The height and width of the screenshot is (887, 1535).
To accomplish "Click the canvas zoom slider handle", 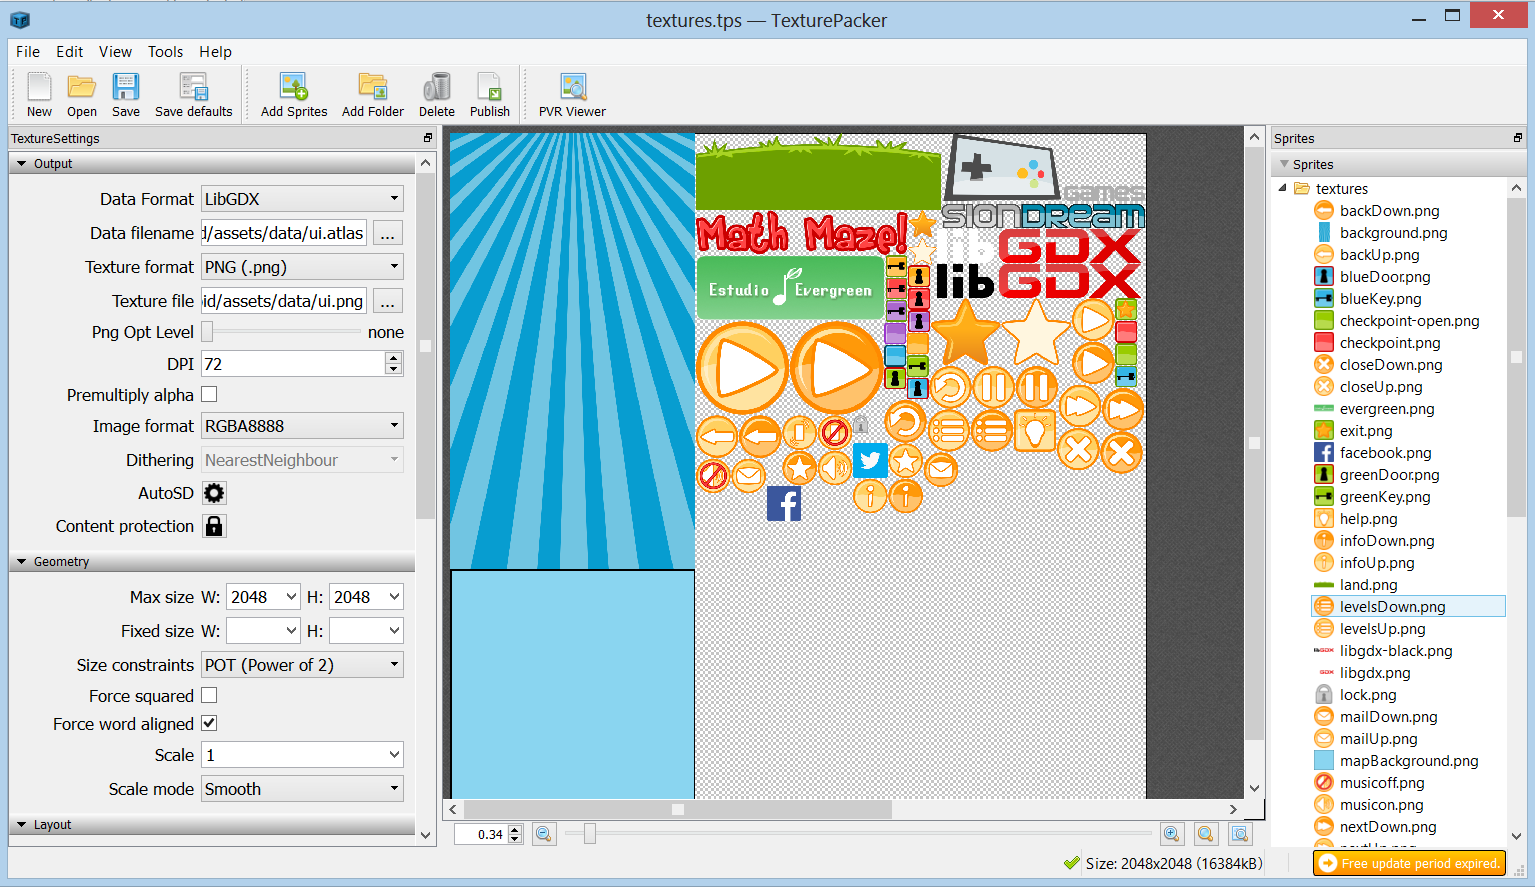I will click(590, 834).
